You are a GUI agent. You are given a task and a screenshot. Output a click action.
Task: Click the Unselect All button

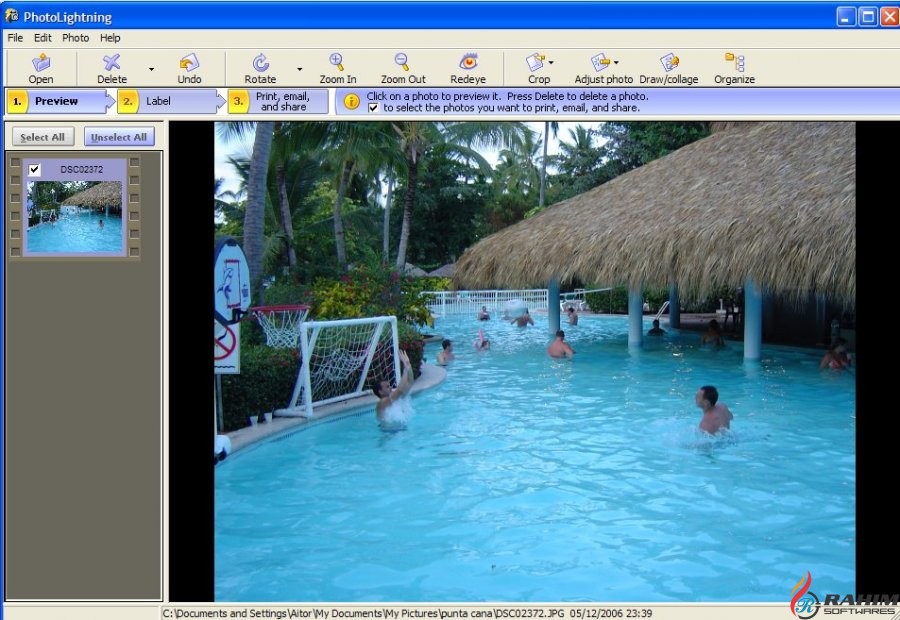(x=119, y=137)
